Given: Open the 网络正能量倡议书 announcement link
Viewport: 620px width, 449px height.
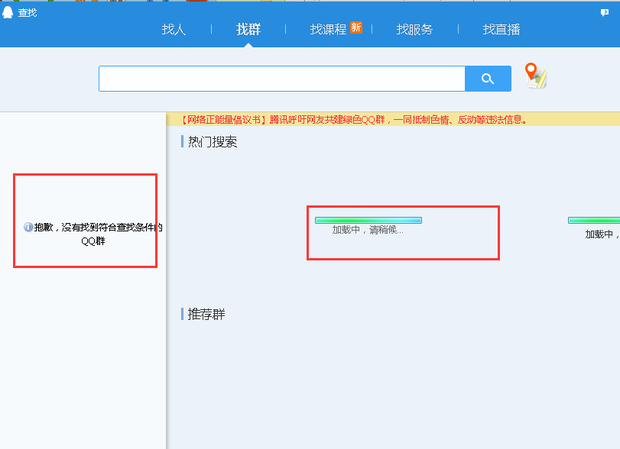Looking at the screenshot, I should (354, 119).
